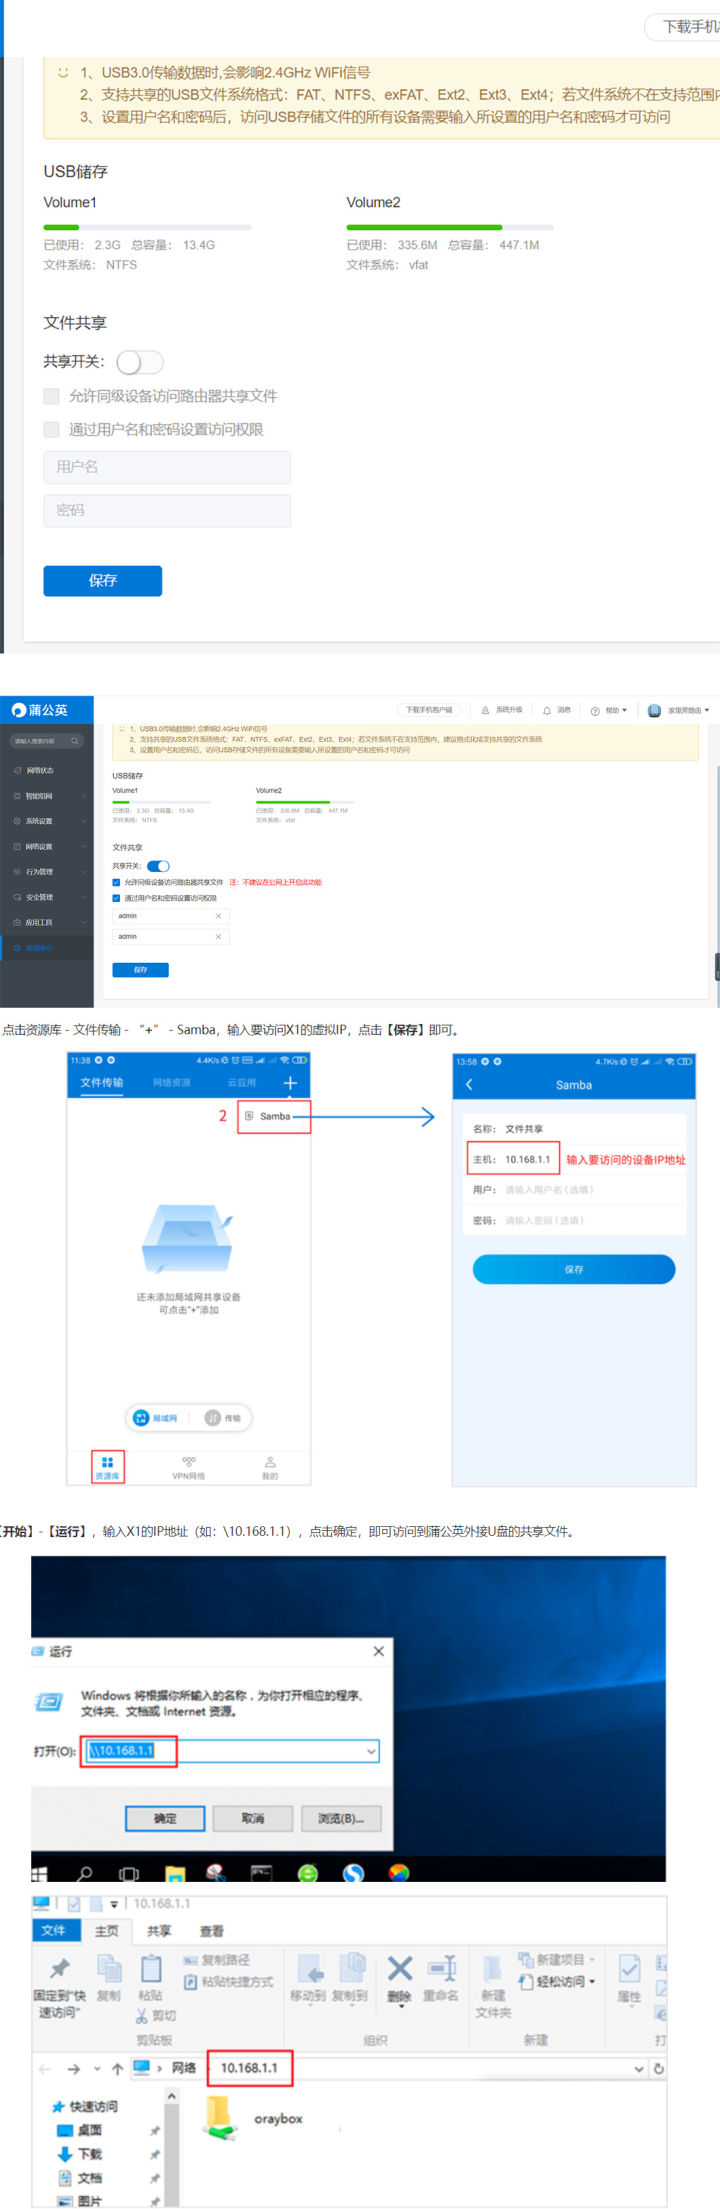Click the 删除 X icon in ribbon

click(399, 1968)
